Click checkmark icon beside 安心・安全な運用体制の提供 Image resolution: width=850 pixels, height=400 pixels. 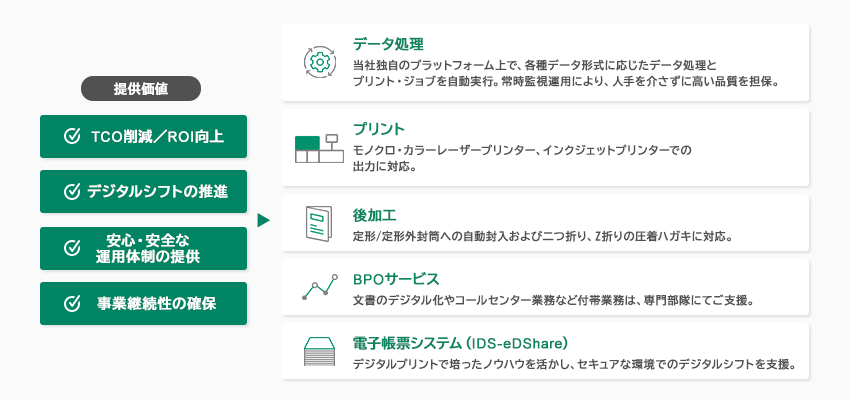tap(72, 247)
